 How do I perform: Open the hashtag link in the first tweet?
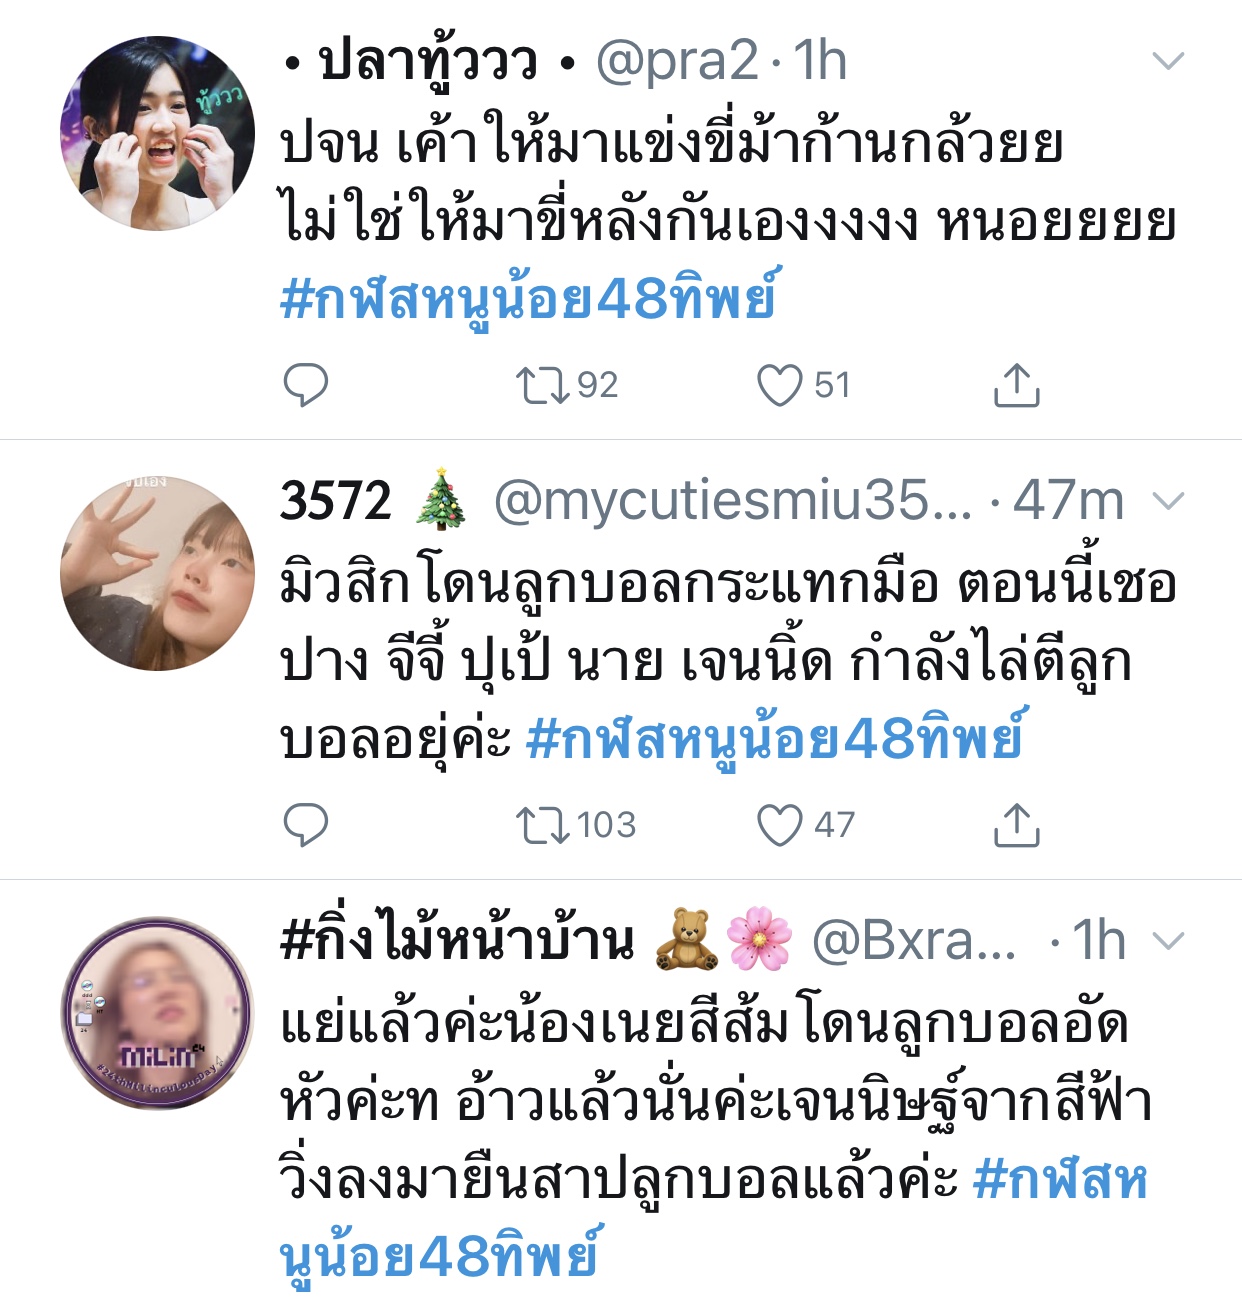[x=528, y=299]
